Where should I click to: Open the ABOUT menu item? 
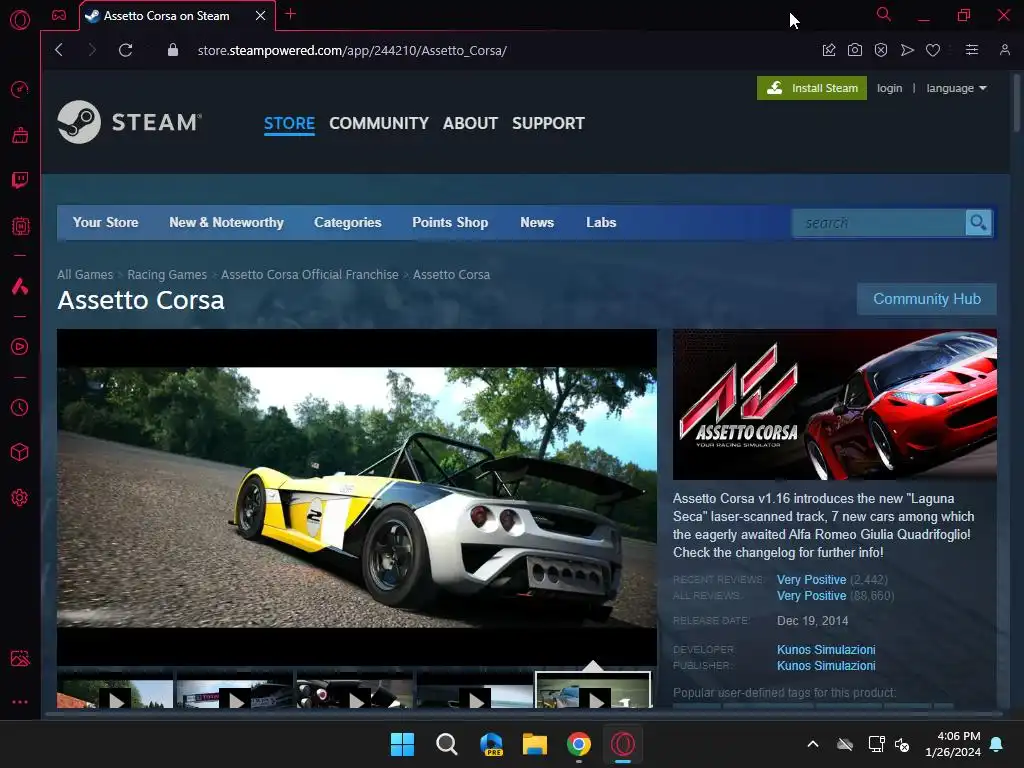pos(470,123)
